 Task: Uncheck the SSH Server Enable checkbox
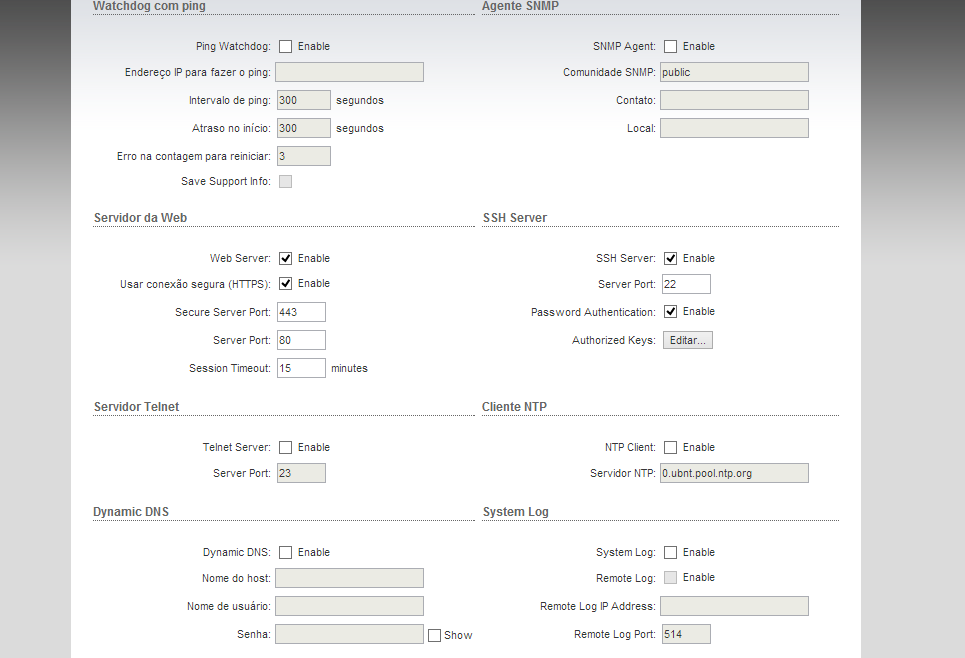click(x=670, y=258)
